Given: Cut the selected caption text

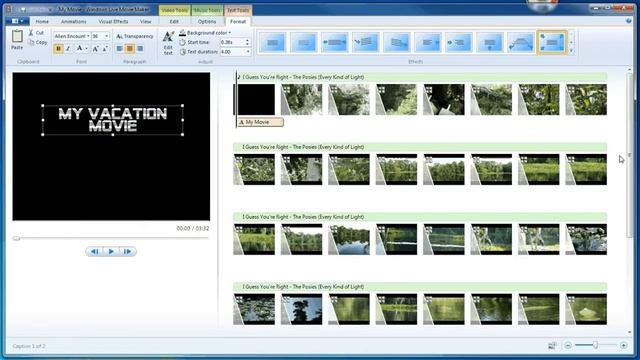Looking at the screenshot, I should (x=36, y=33).
